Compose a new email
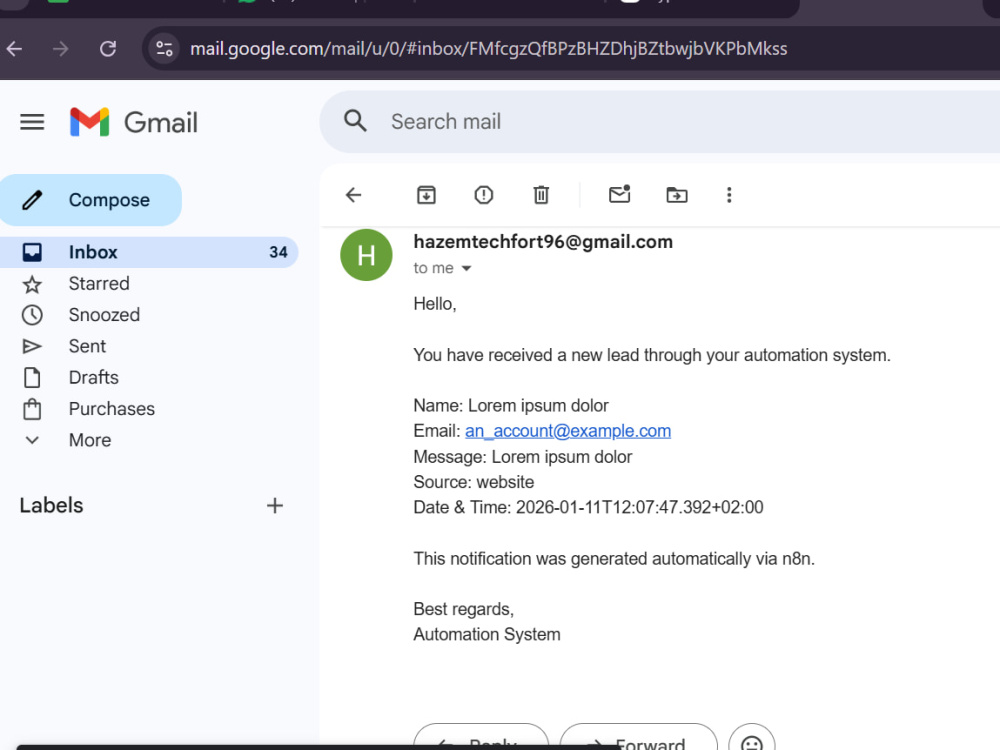 91,200
